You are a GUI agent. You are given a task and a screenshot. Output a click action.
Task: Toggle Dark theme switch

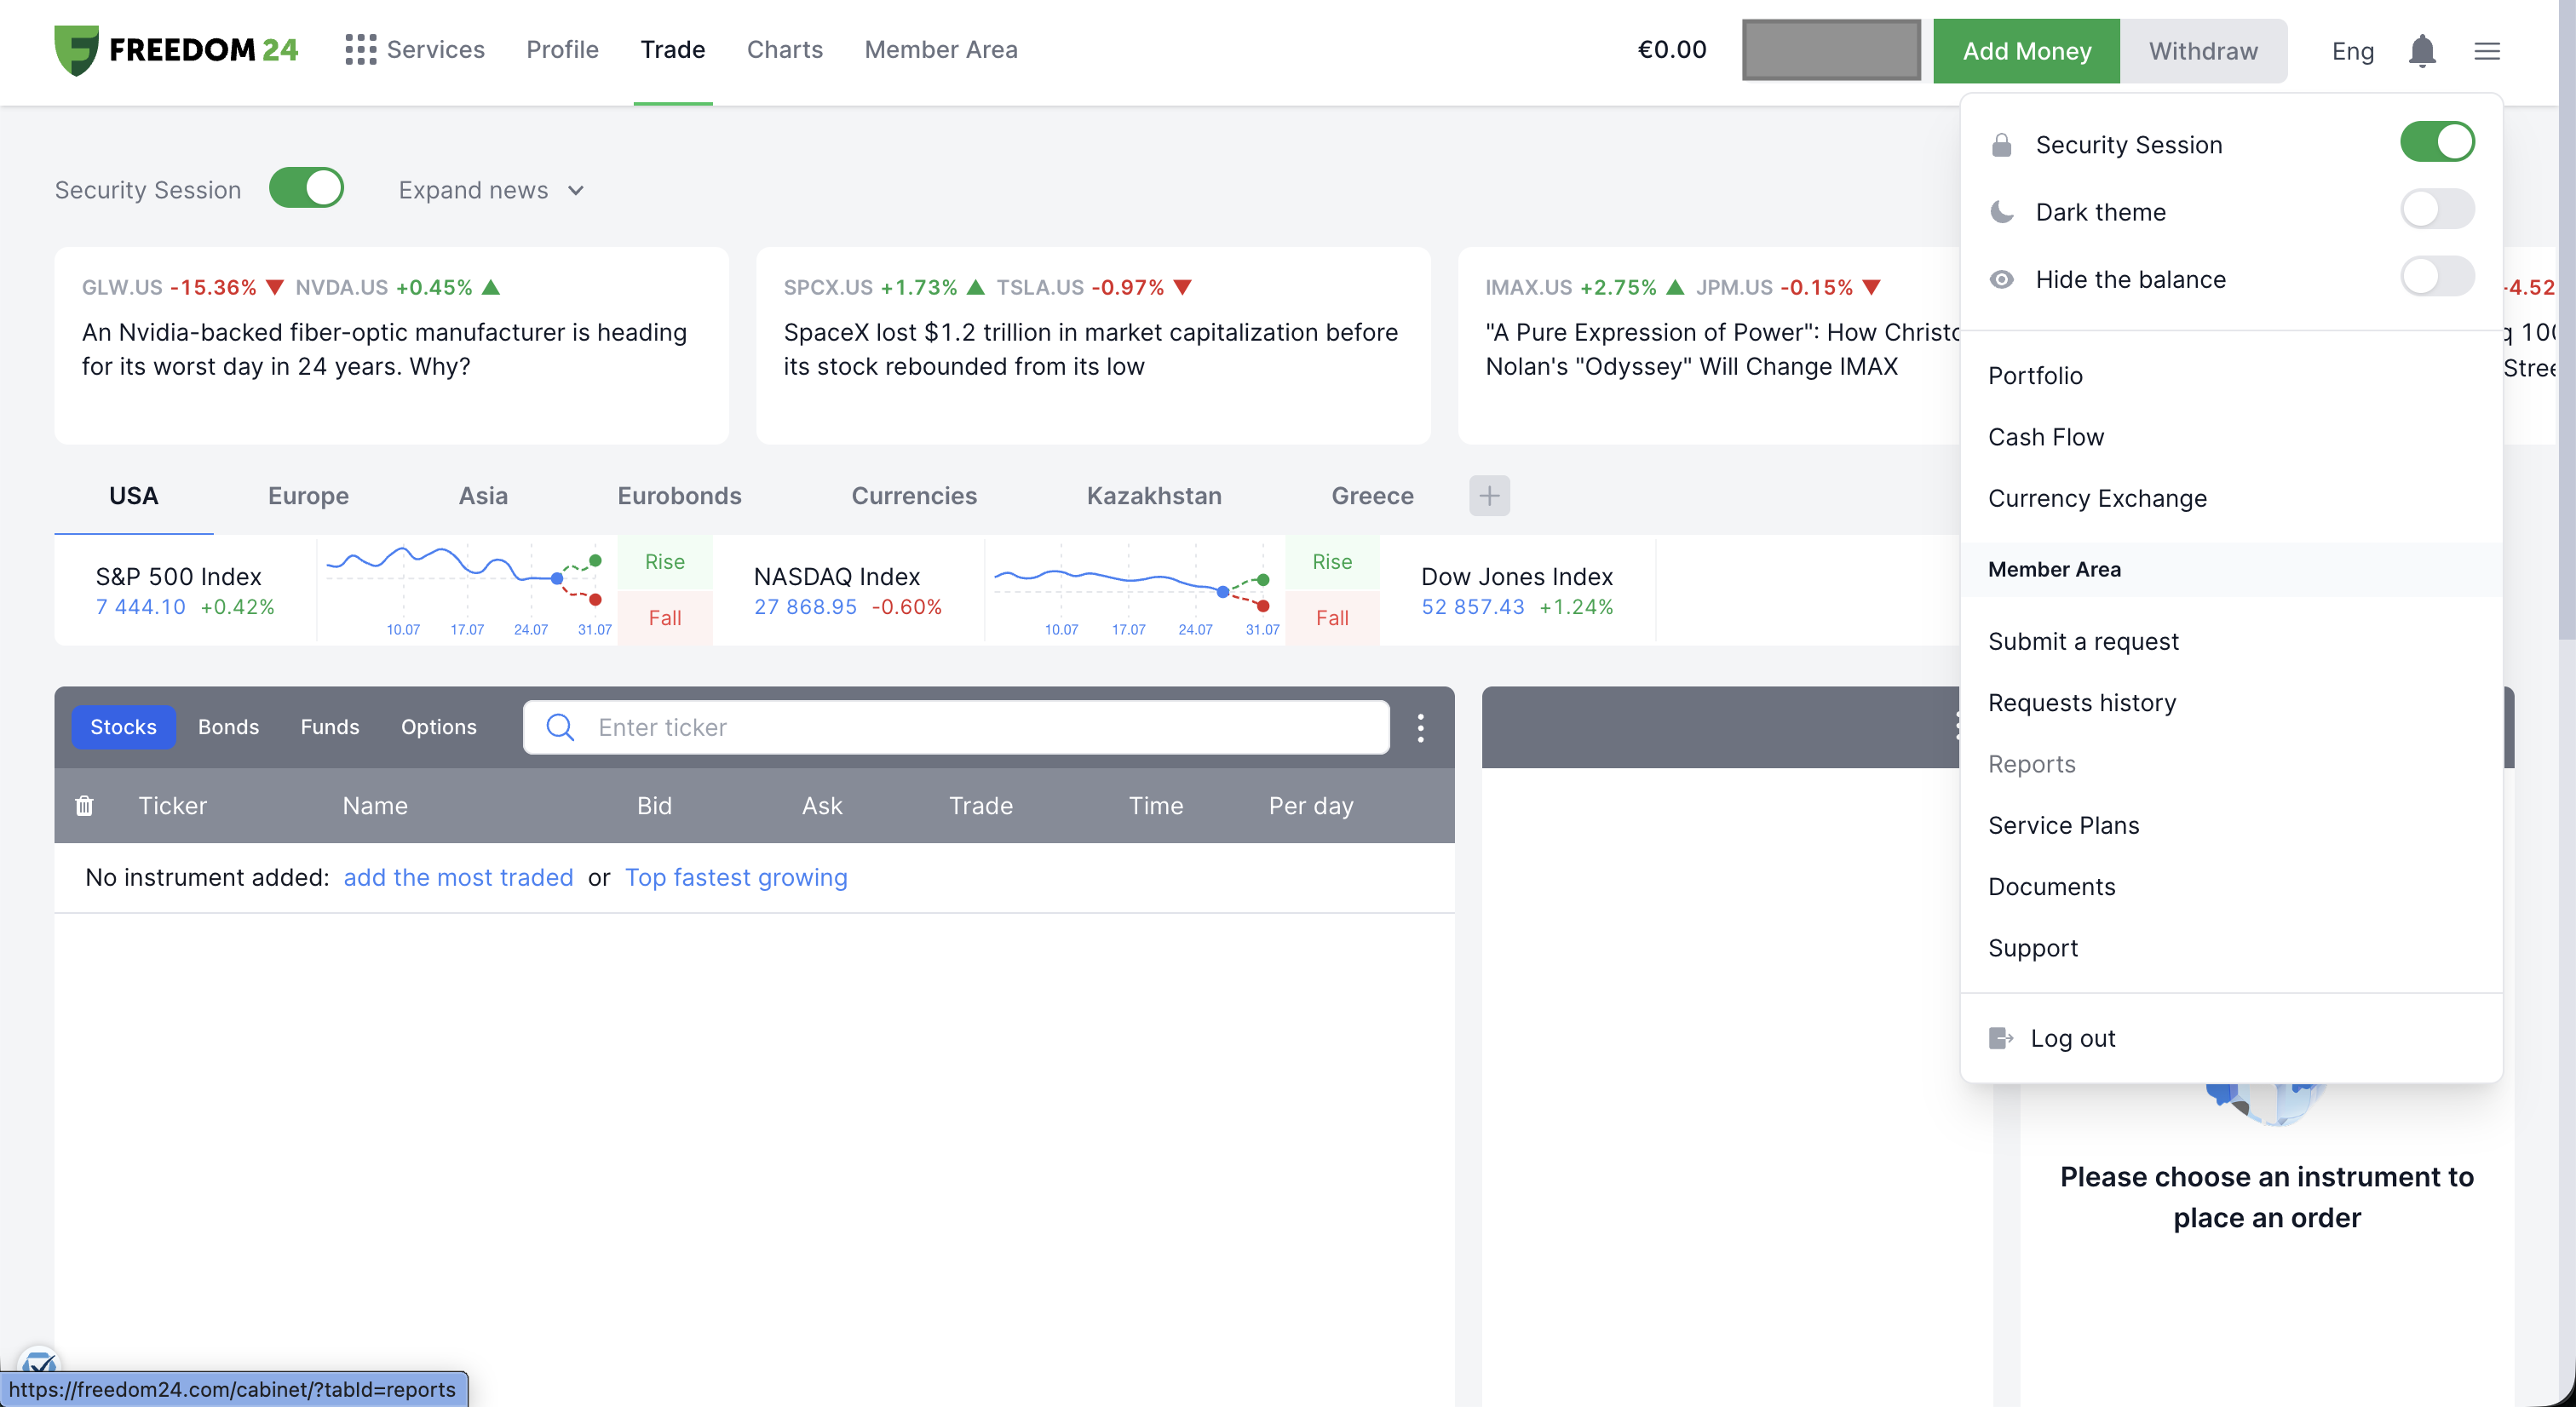[2436, 210]
